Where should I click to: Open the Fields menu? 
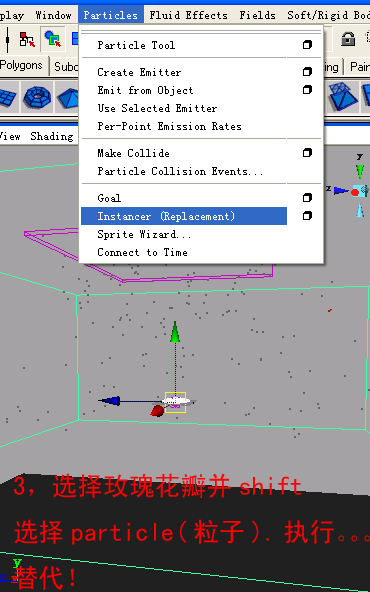pyautogui.click(x=257, y=15)
